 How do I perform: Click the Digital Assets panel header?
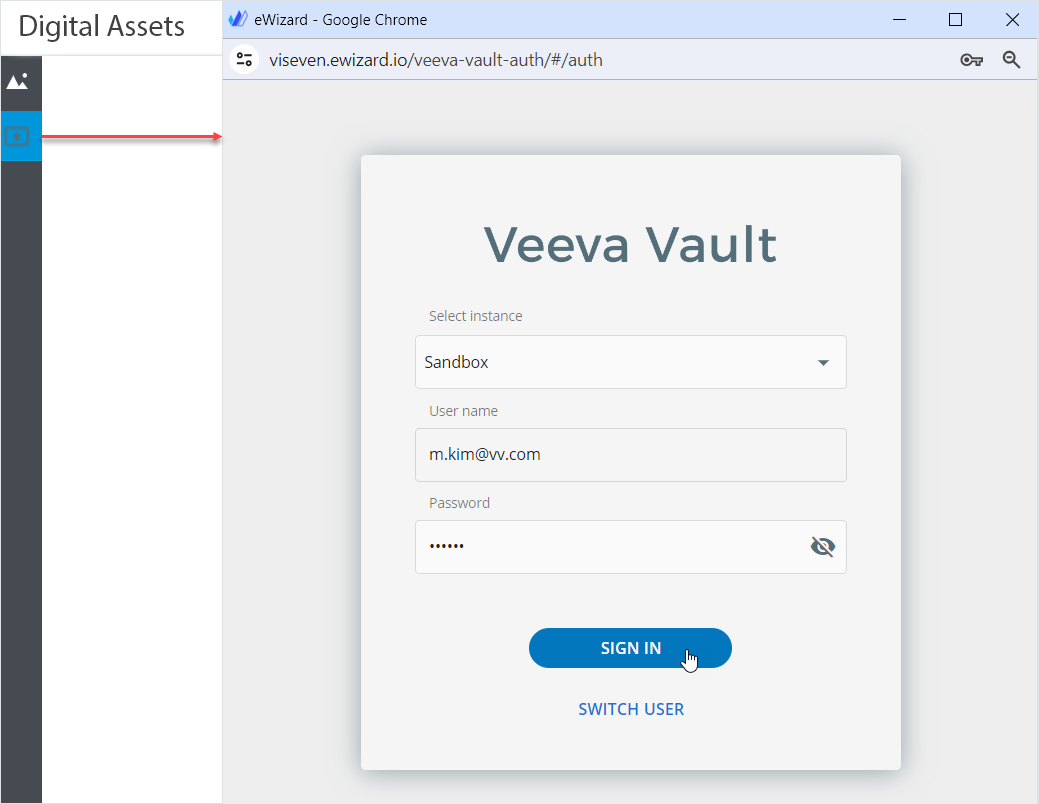(102, 27)
